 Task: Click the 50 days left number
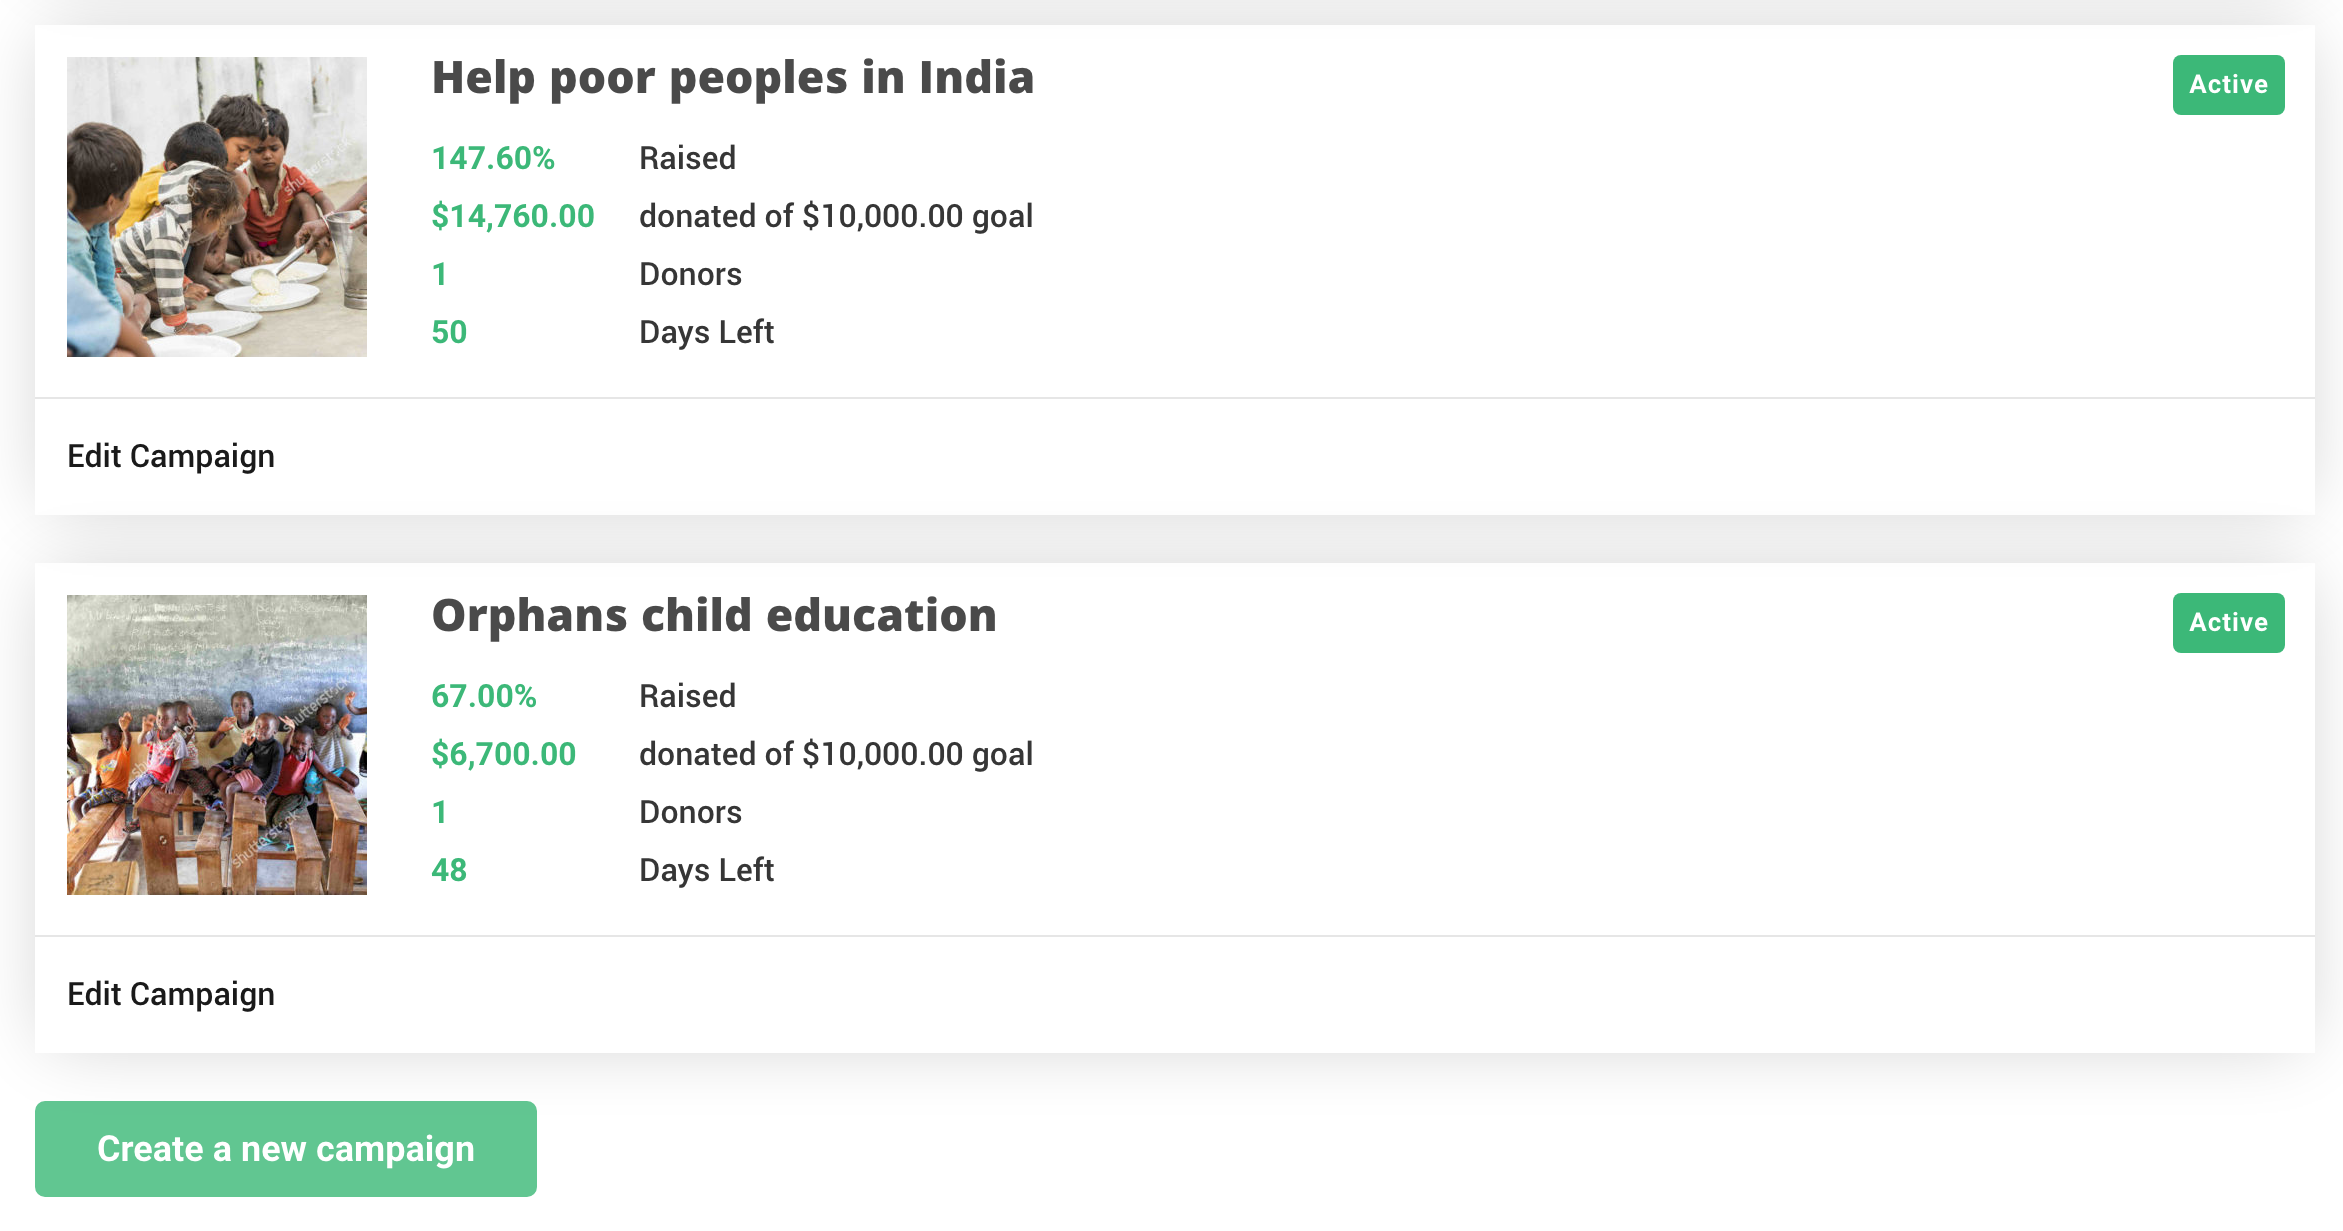pos(449,332)
